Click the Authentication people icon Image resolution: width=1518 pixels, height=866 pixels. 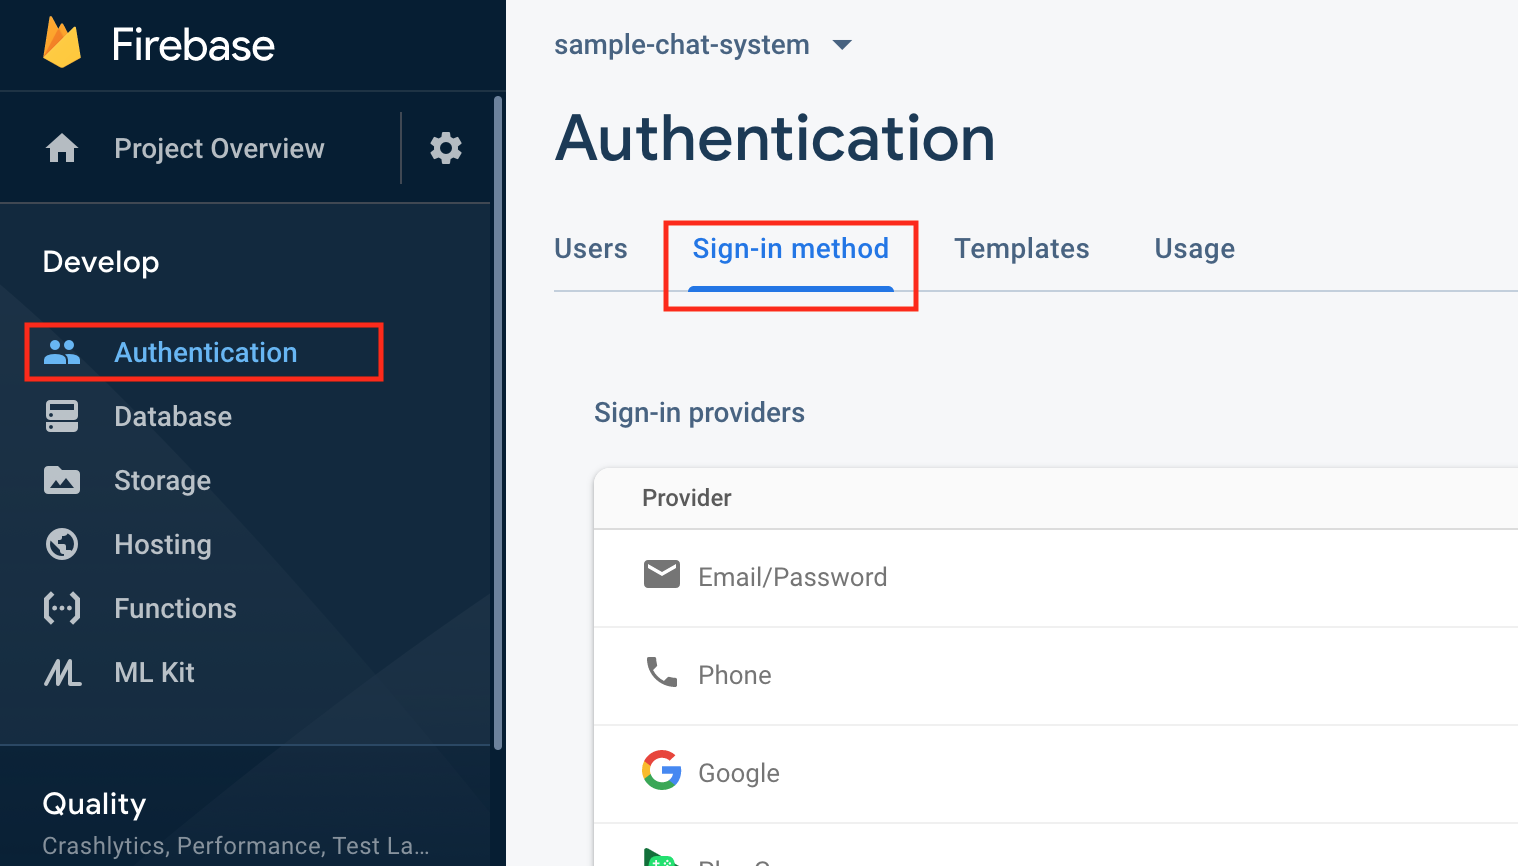(x=62, y=352)
